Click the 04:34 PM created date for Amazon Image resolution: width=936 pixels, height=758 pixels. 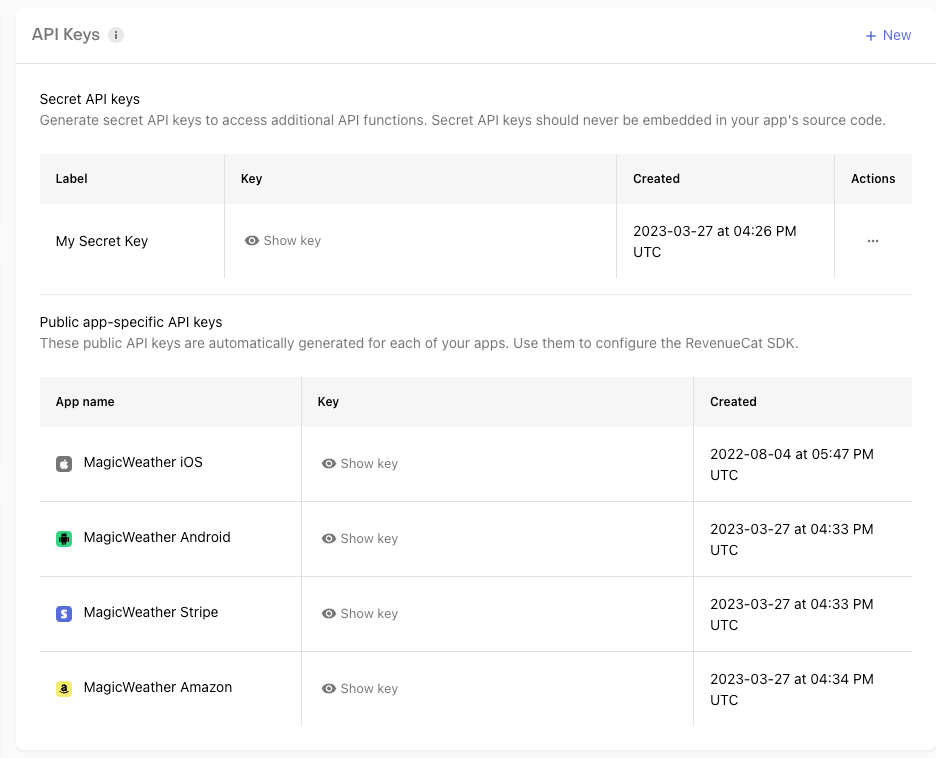pyautogui.click(x=792, y=689)
